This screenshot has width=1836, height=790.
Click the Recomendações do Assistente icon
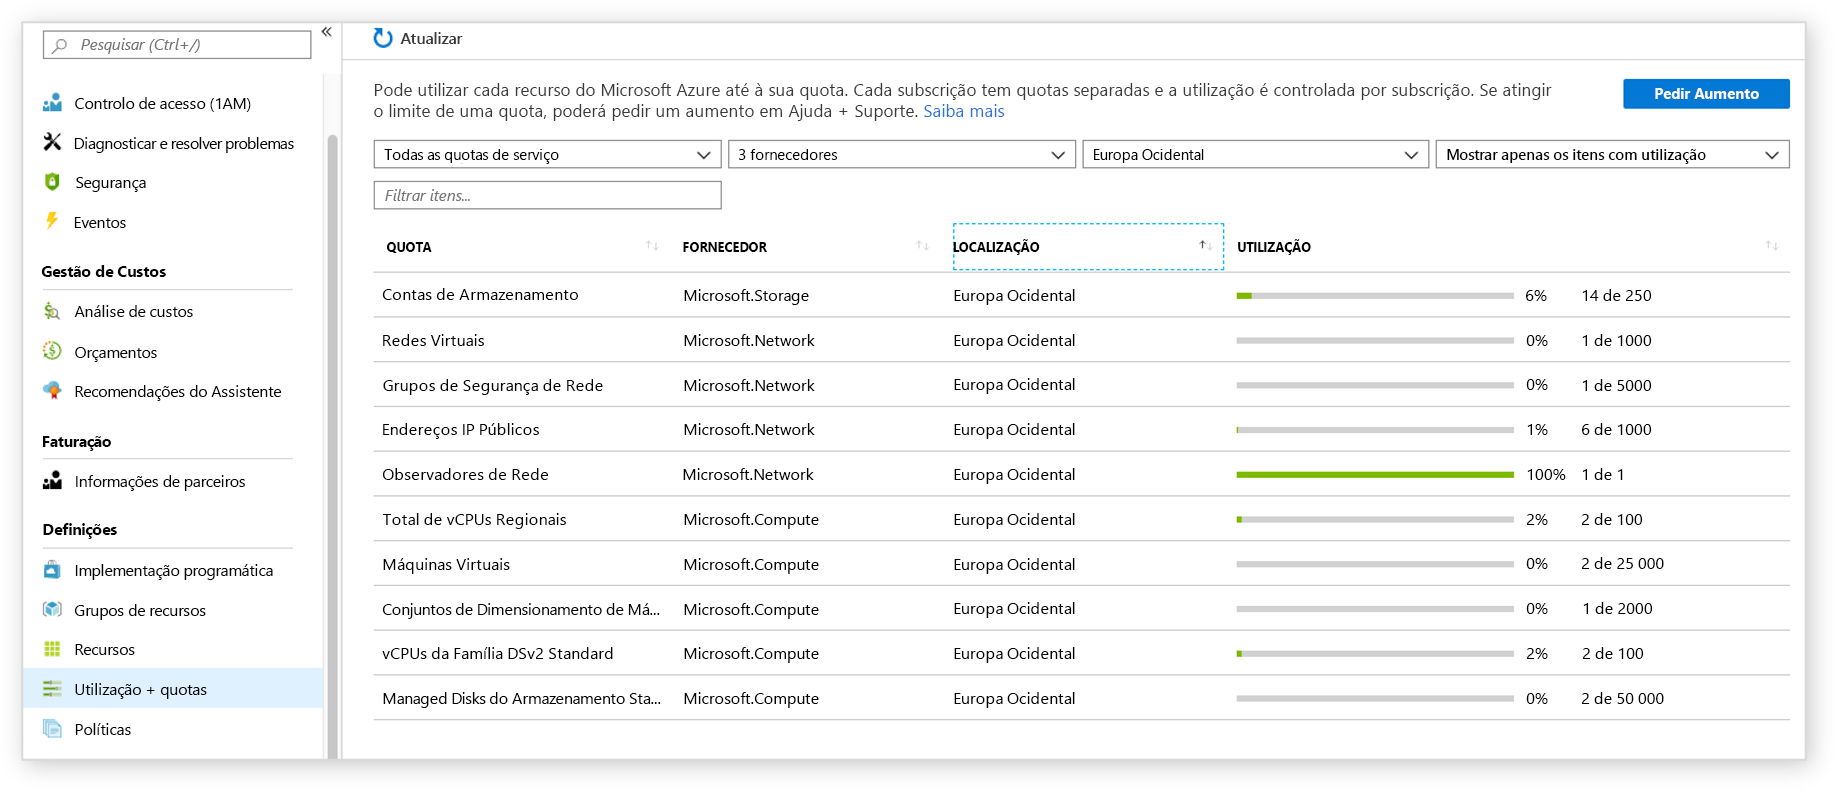tap(52, 390)
